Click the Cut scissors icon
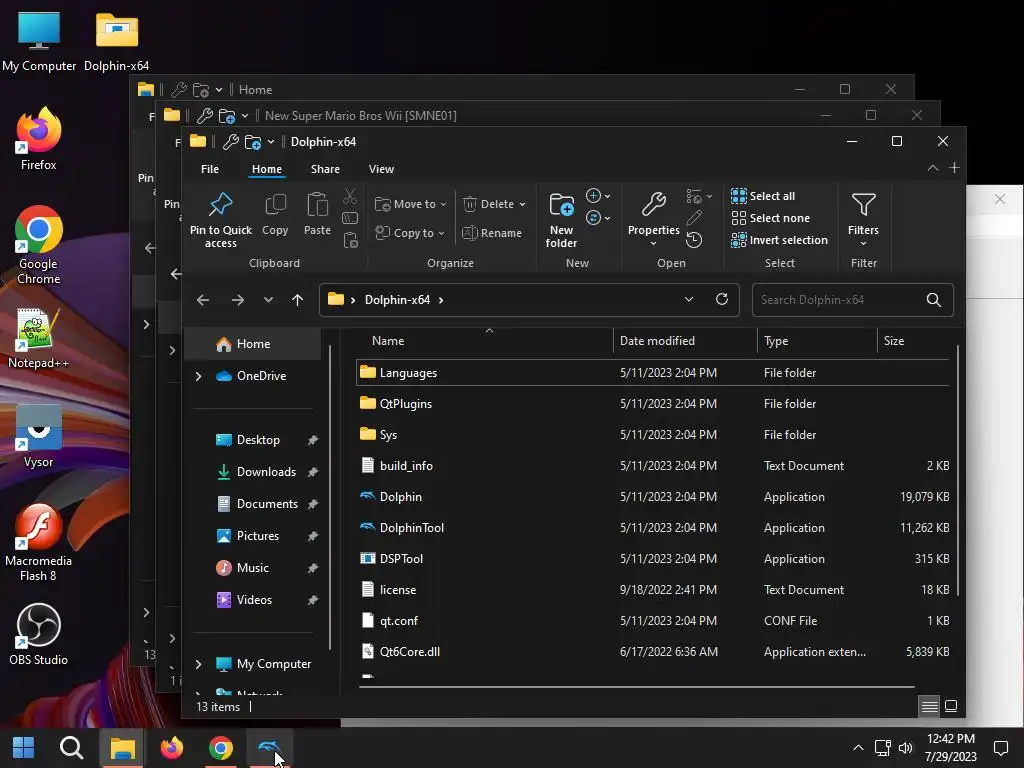 click(x=350, y=196)
